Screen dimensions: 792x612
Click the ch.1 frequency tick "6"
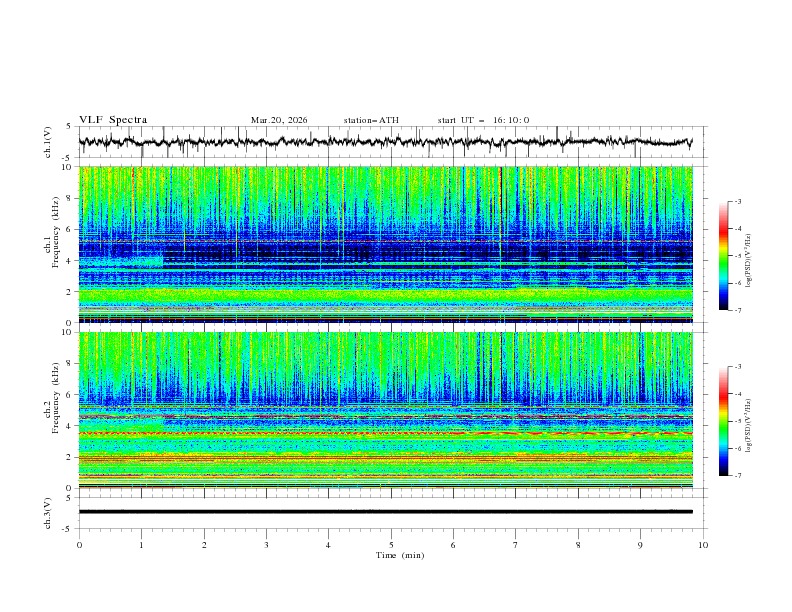[x=70, y=229]
